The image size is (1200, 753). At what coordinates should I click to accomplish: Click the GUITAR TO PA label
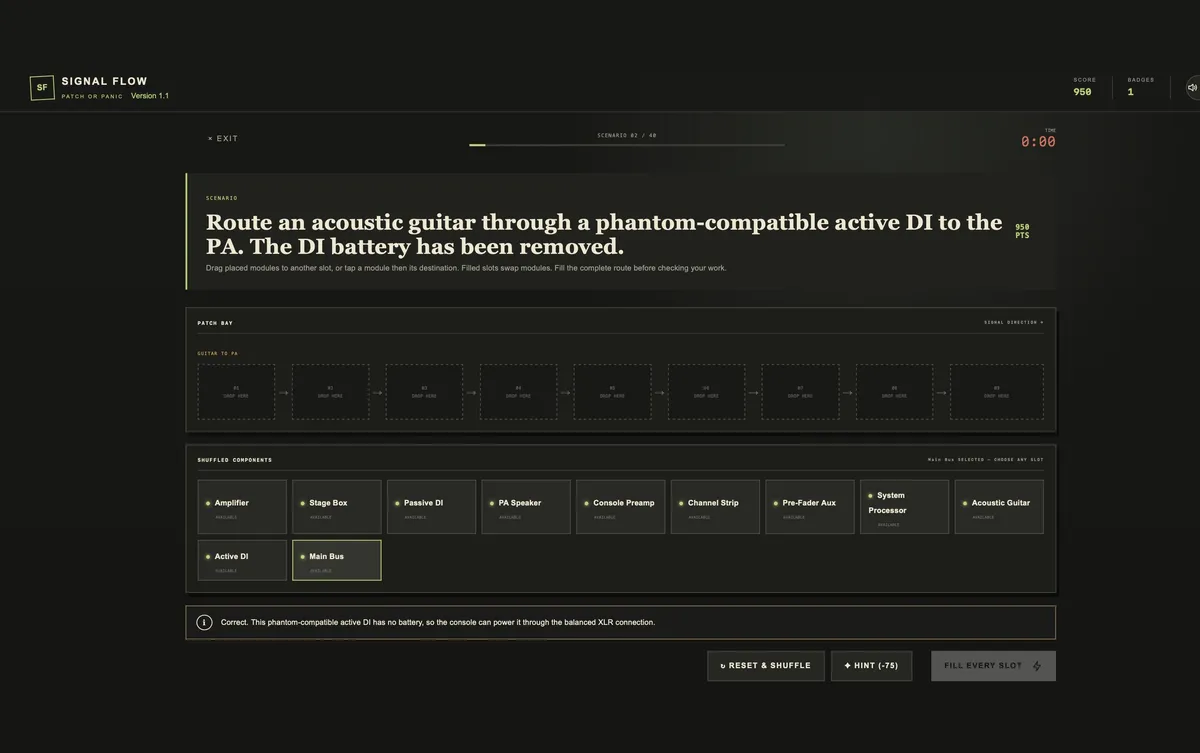(x=218, y=353)
